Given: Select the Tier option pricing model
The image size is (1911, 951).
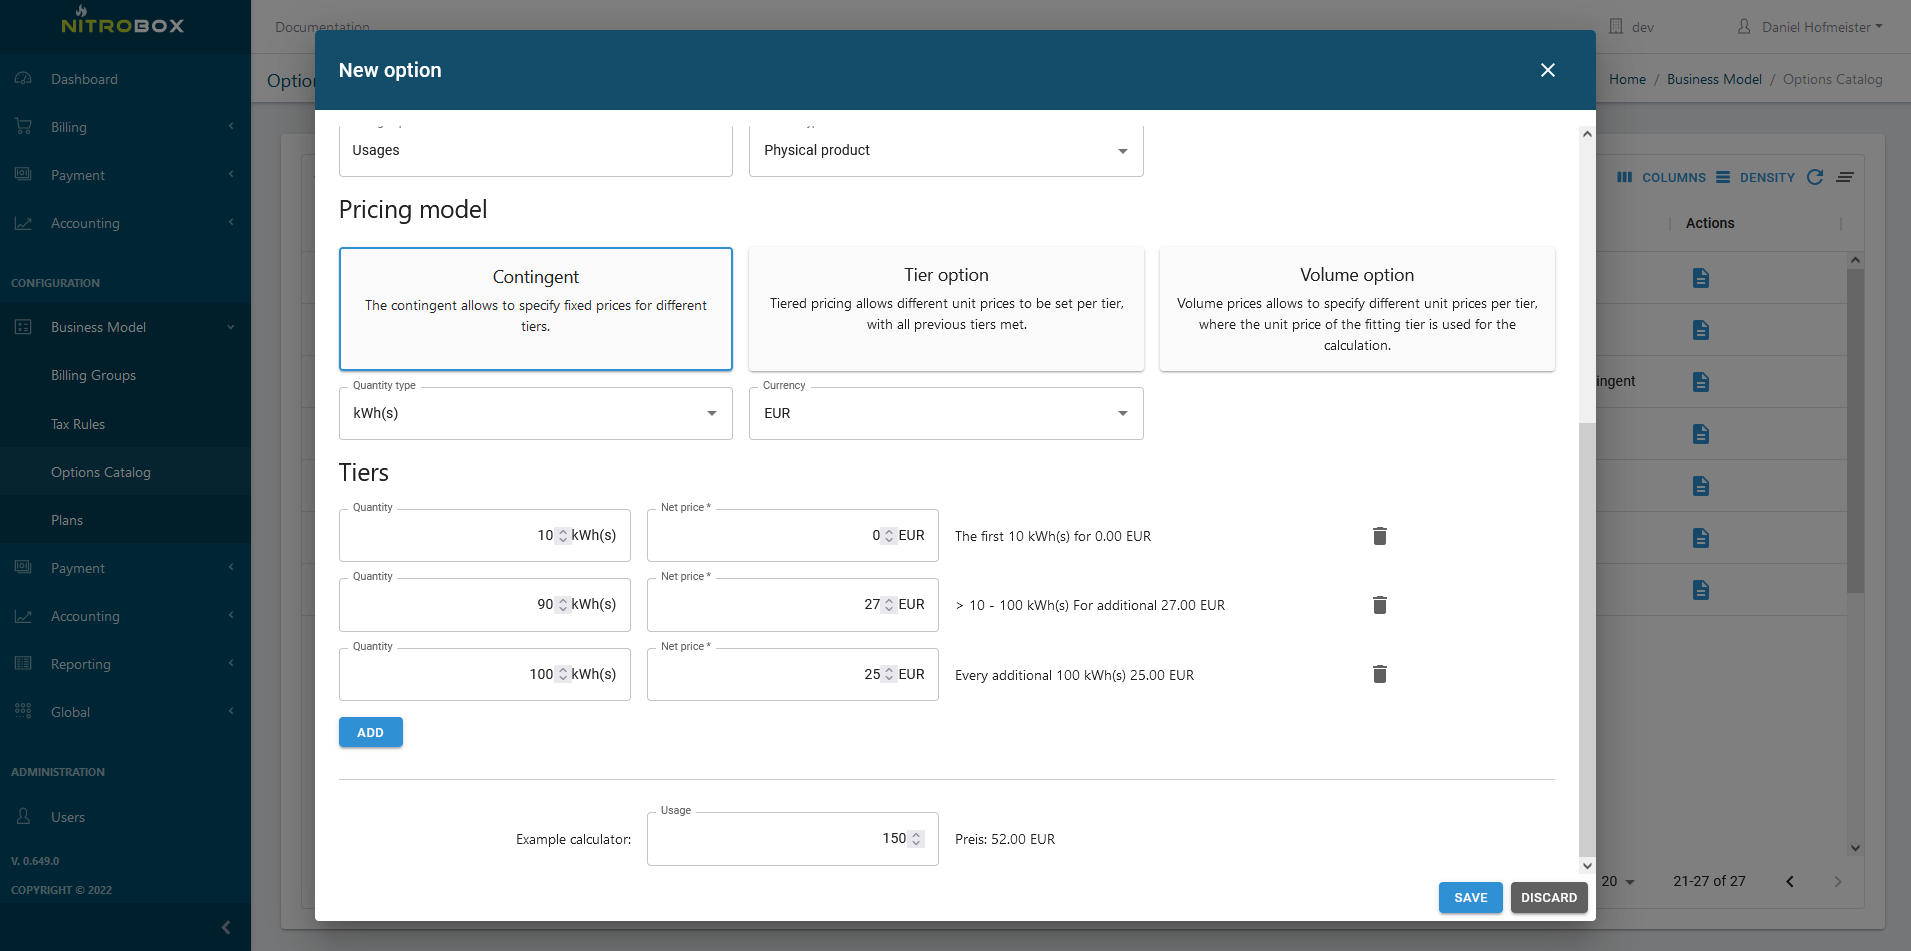Looking at the screenshot, I should coord(945,308).
